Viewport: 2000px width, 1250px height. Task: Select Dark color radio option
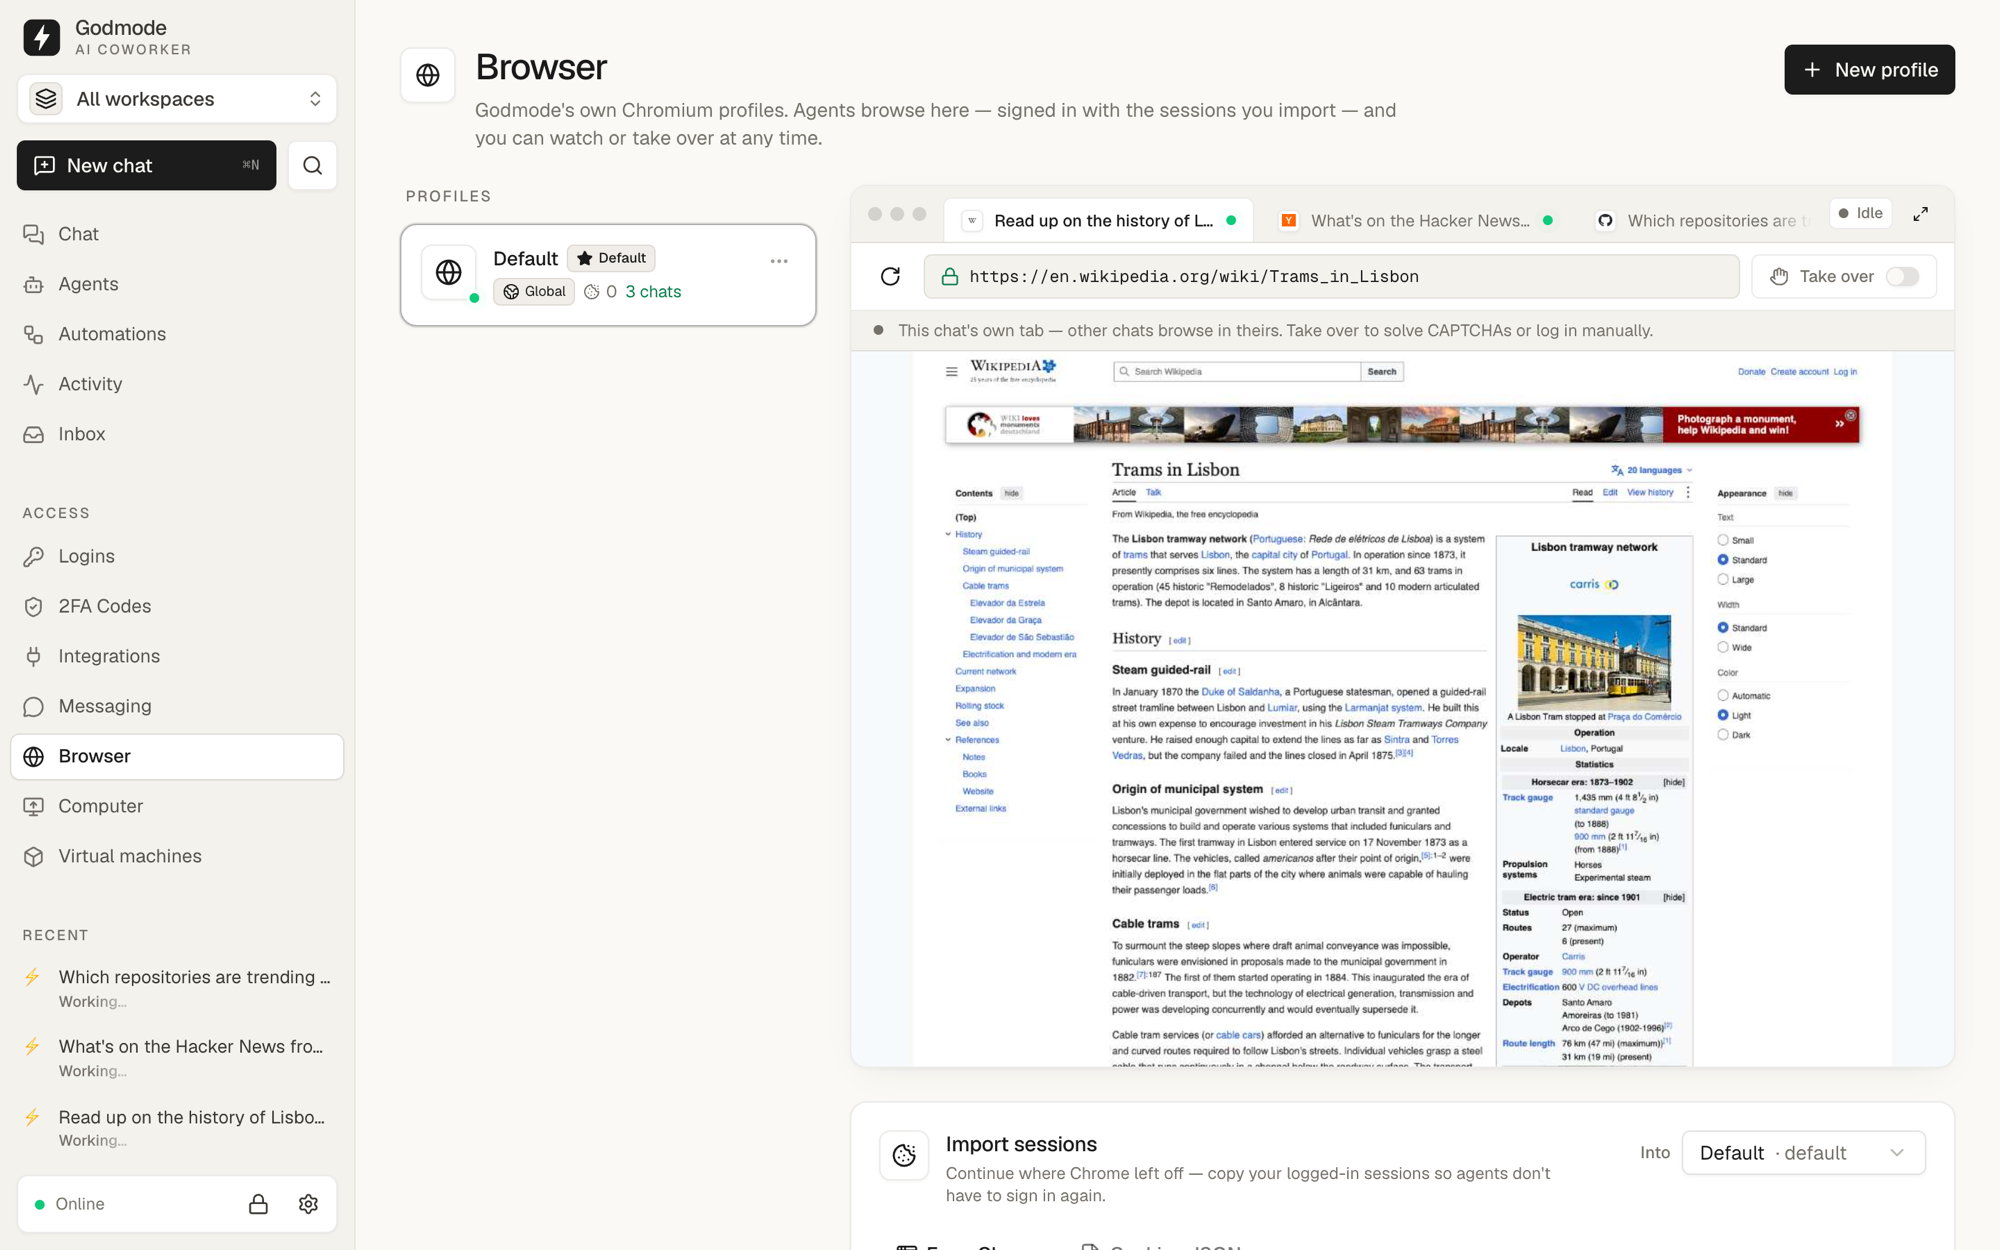point(1723,734)
